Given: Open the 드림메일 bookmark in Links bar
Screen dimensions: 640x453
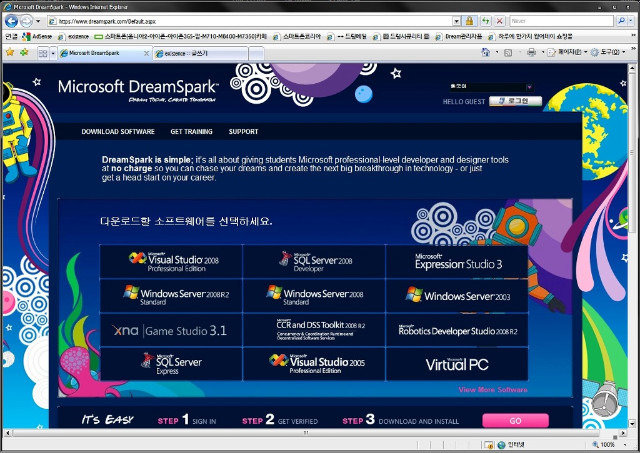Looking at the screenshot, I should tap(347, 37).
